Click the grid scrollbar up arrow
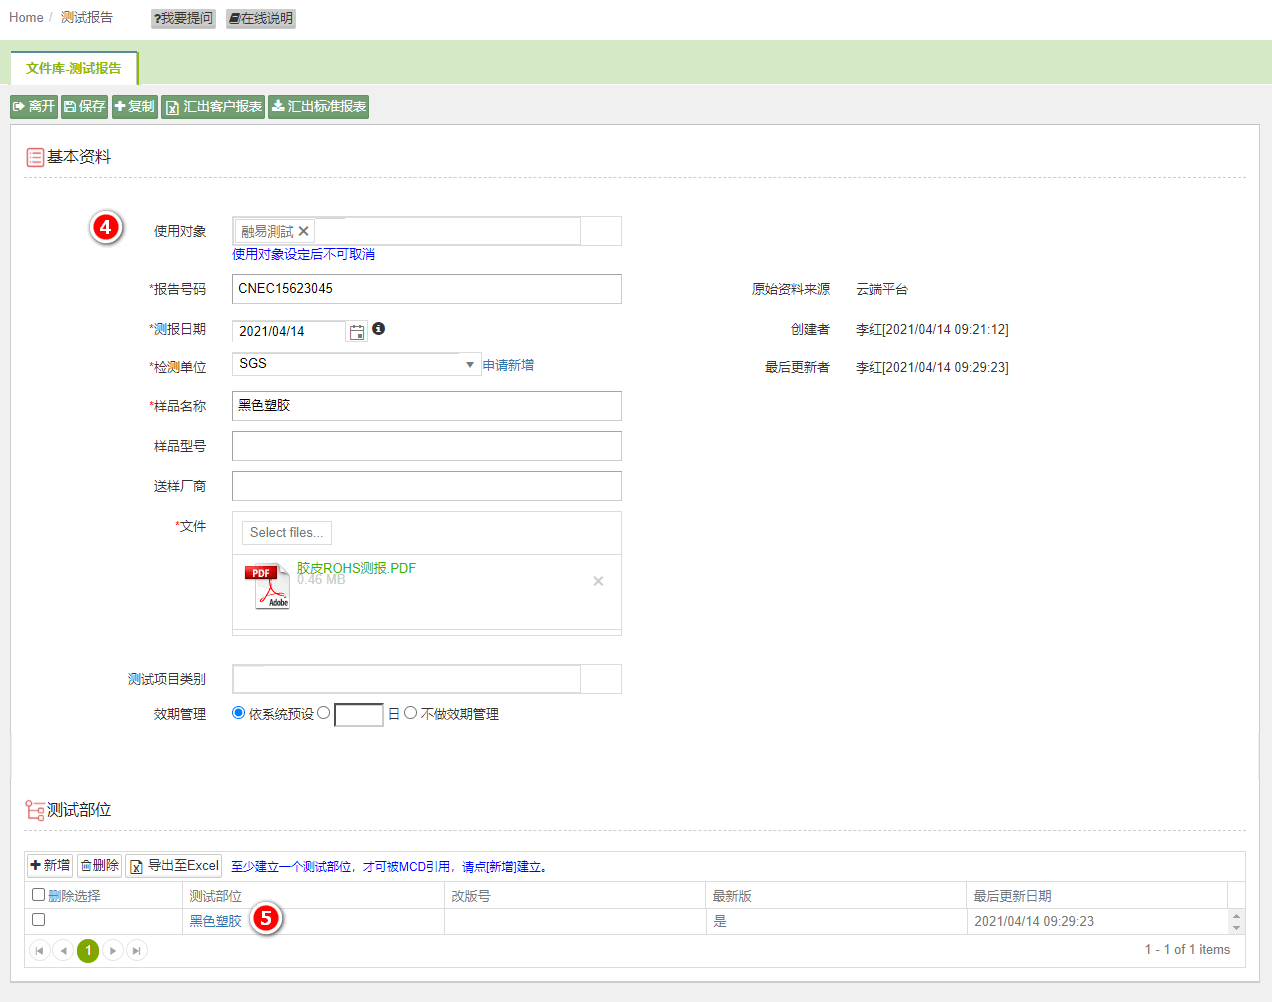Image resolution: width=1272 pixels, height=1002 pixels. [1236, 916]
